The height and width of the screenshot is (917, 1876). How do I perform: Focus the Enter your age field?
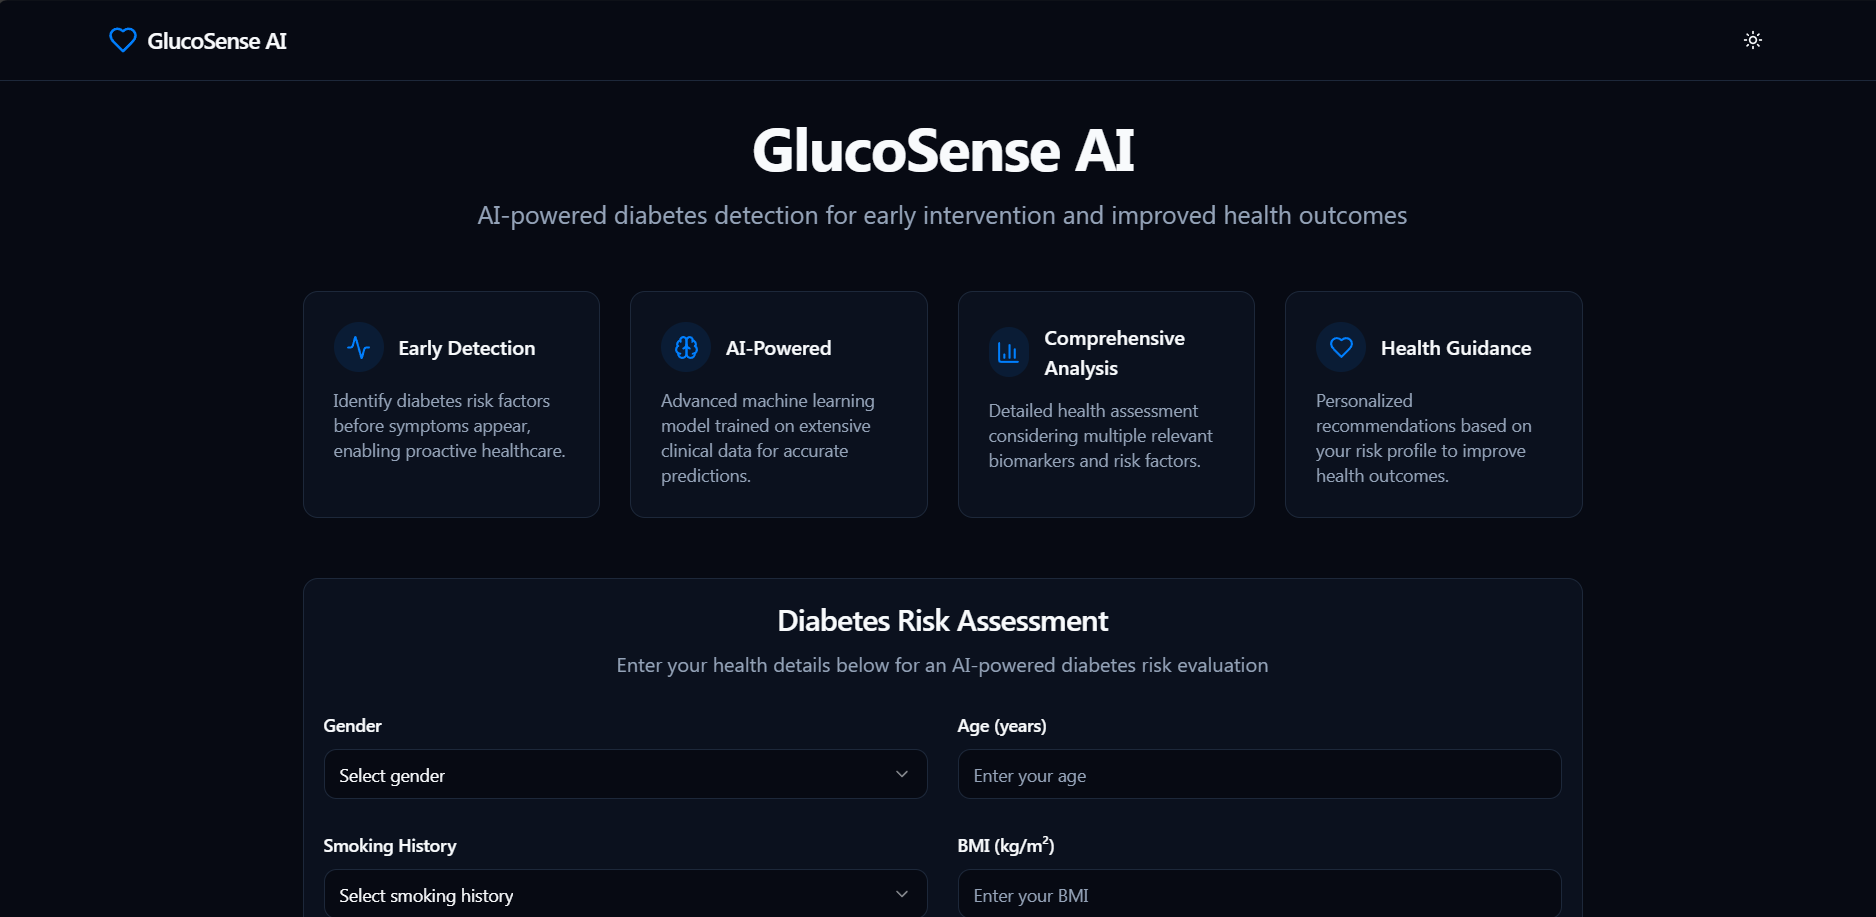1259,775
